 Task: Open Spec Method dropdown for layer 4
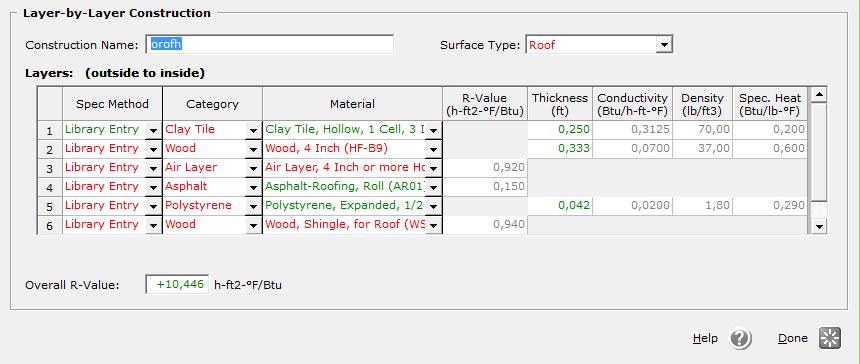[x=153, y=187]
